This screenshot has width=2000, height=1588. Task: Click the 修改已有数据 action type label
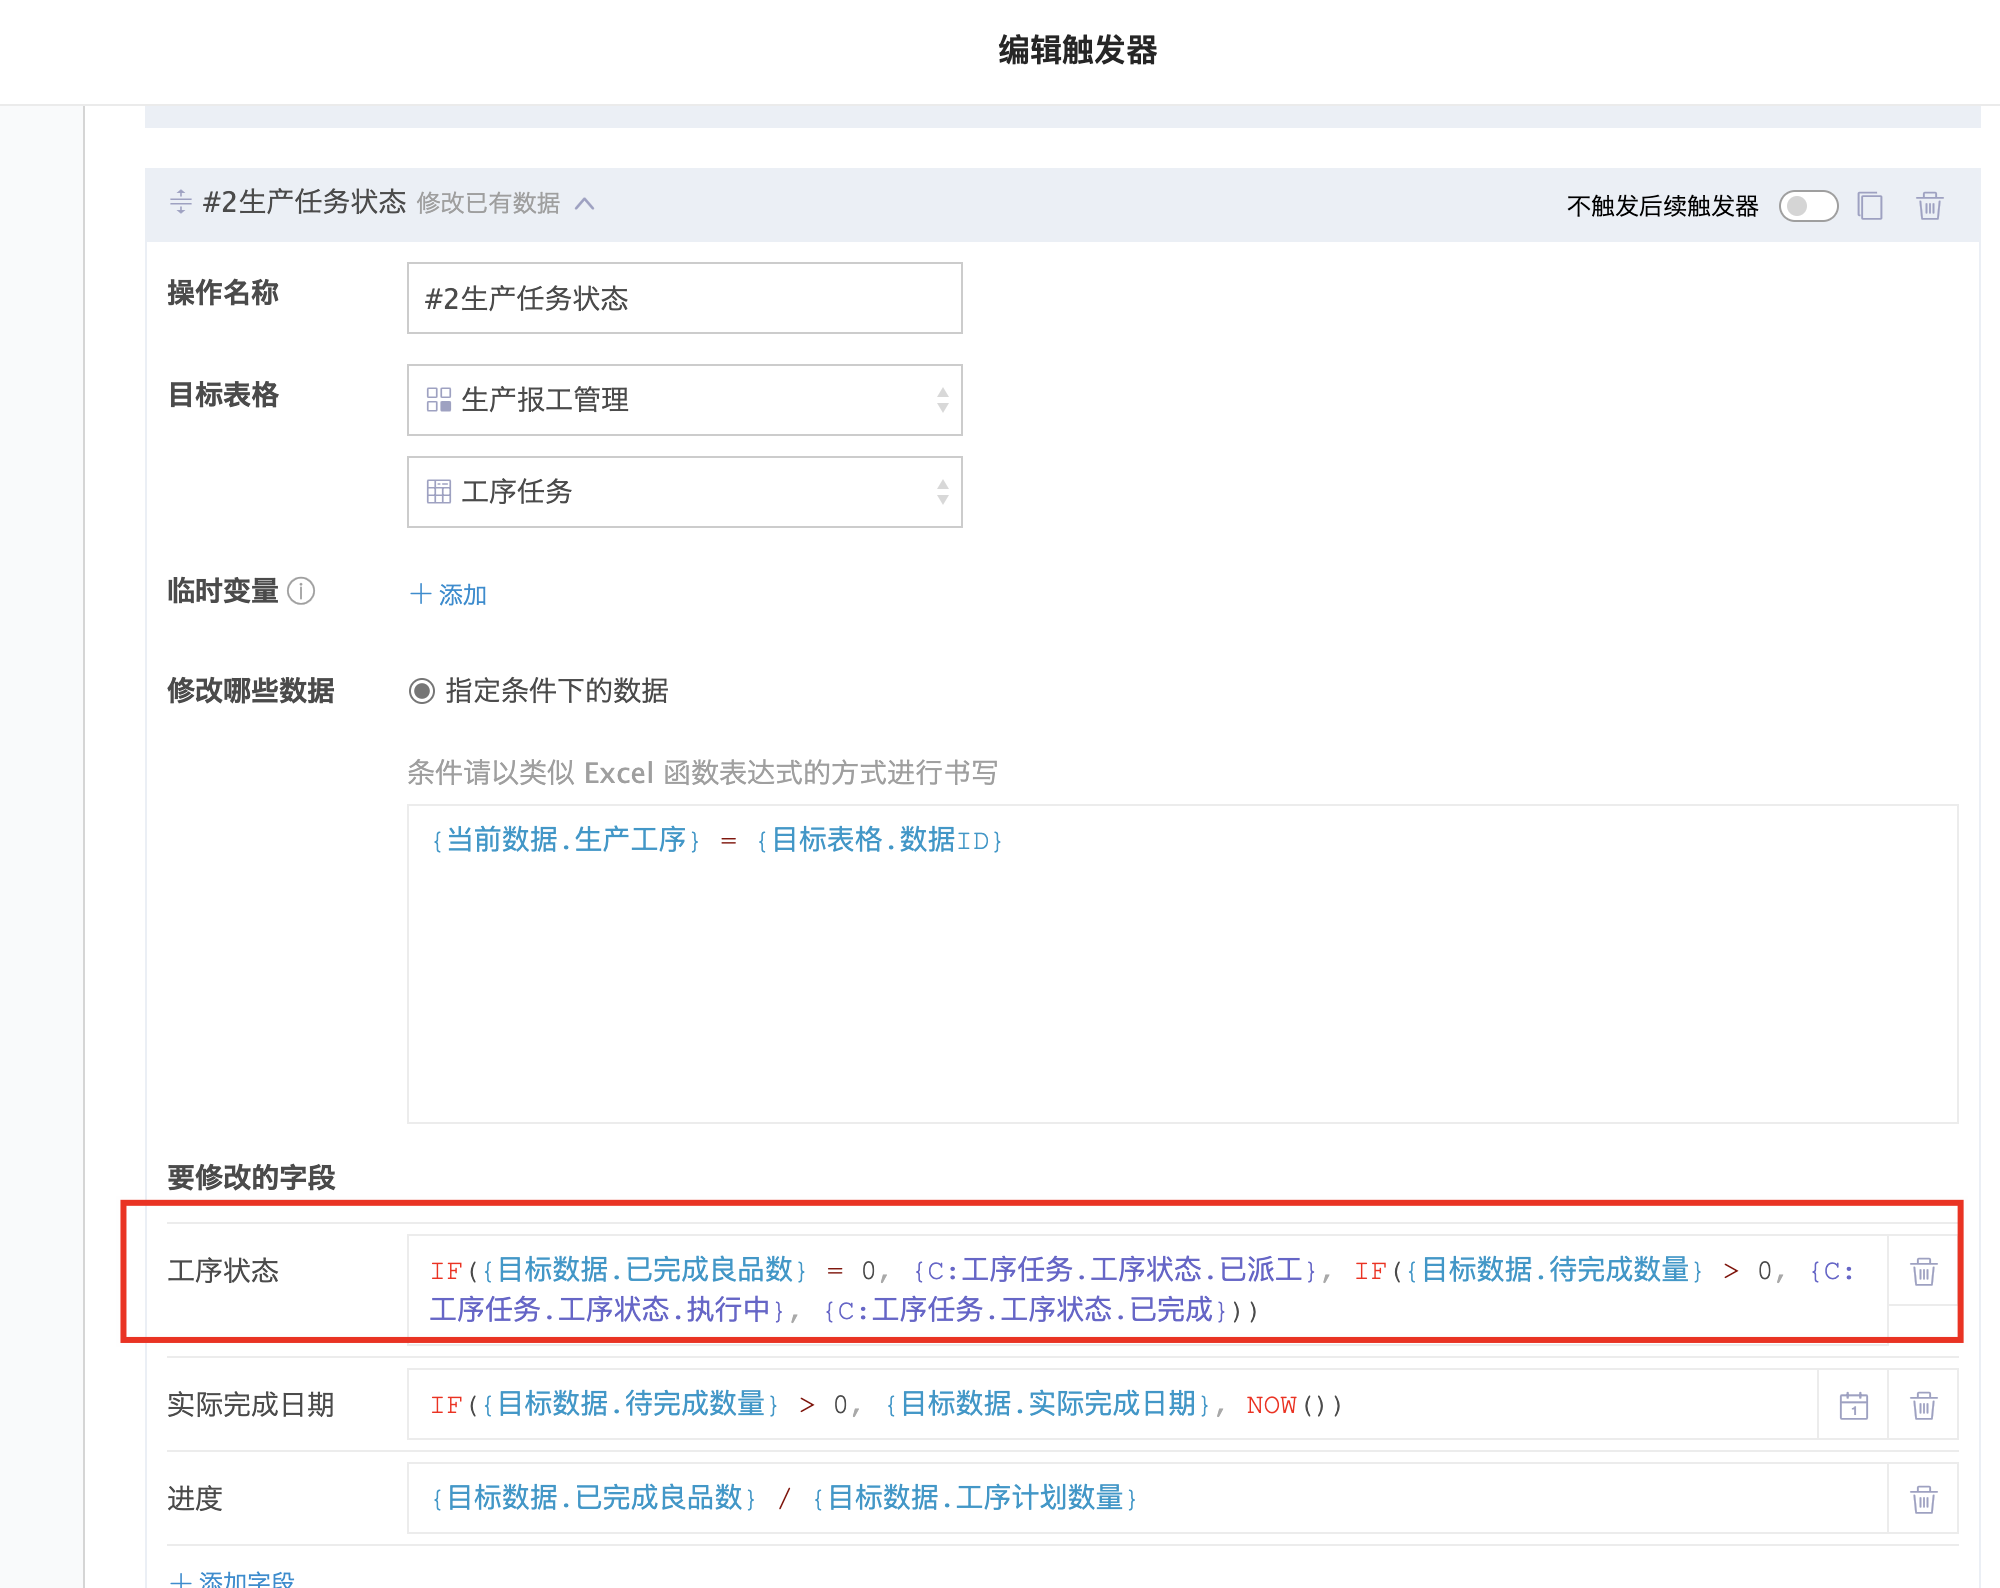488,203
